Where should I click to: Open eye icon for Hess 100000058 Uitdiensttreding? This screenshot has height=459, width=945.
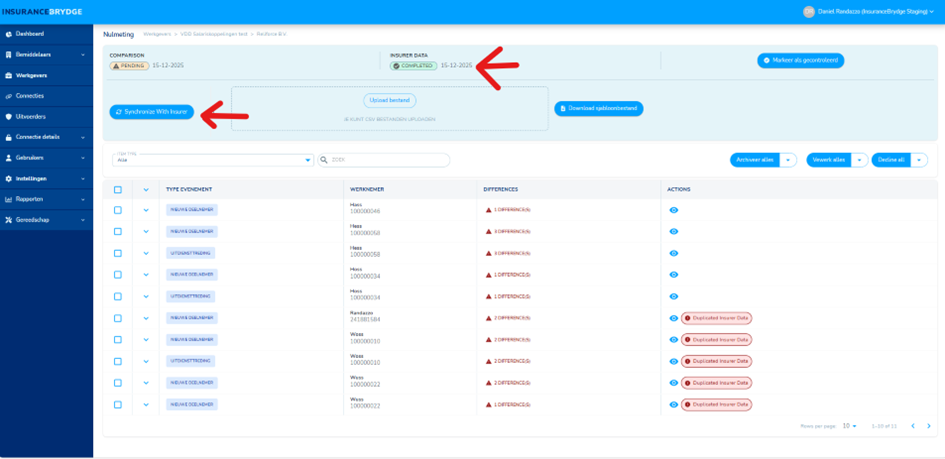pyautogui.click(x=674, y=253)
